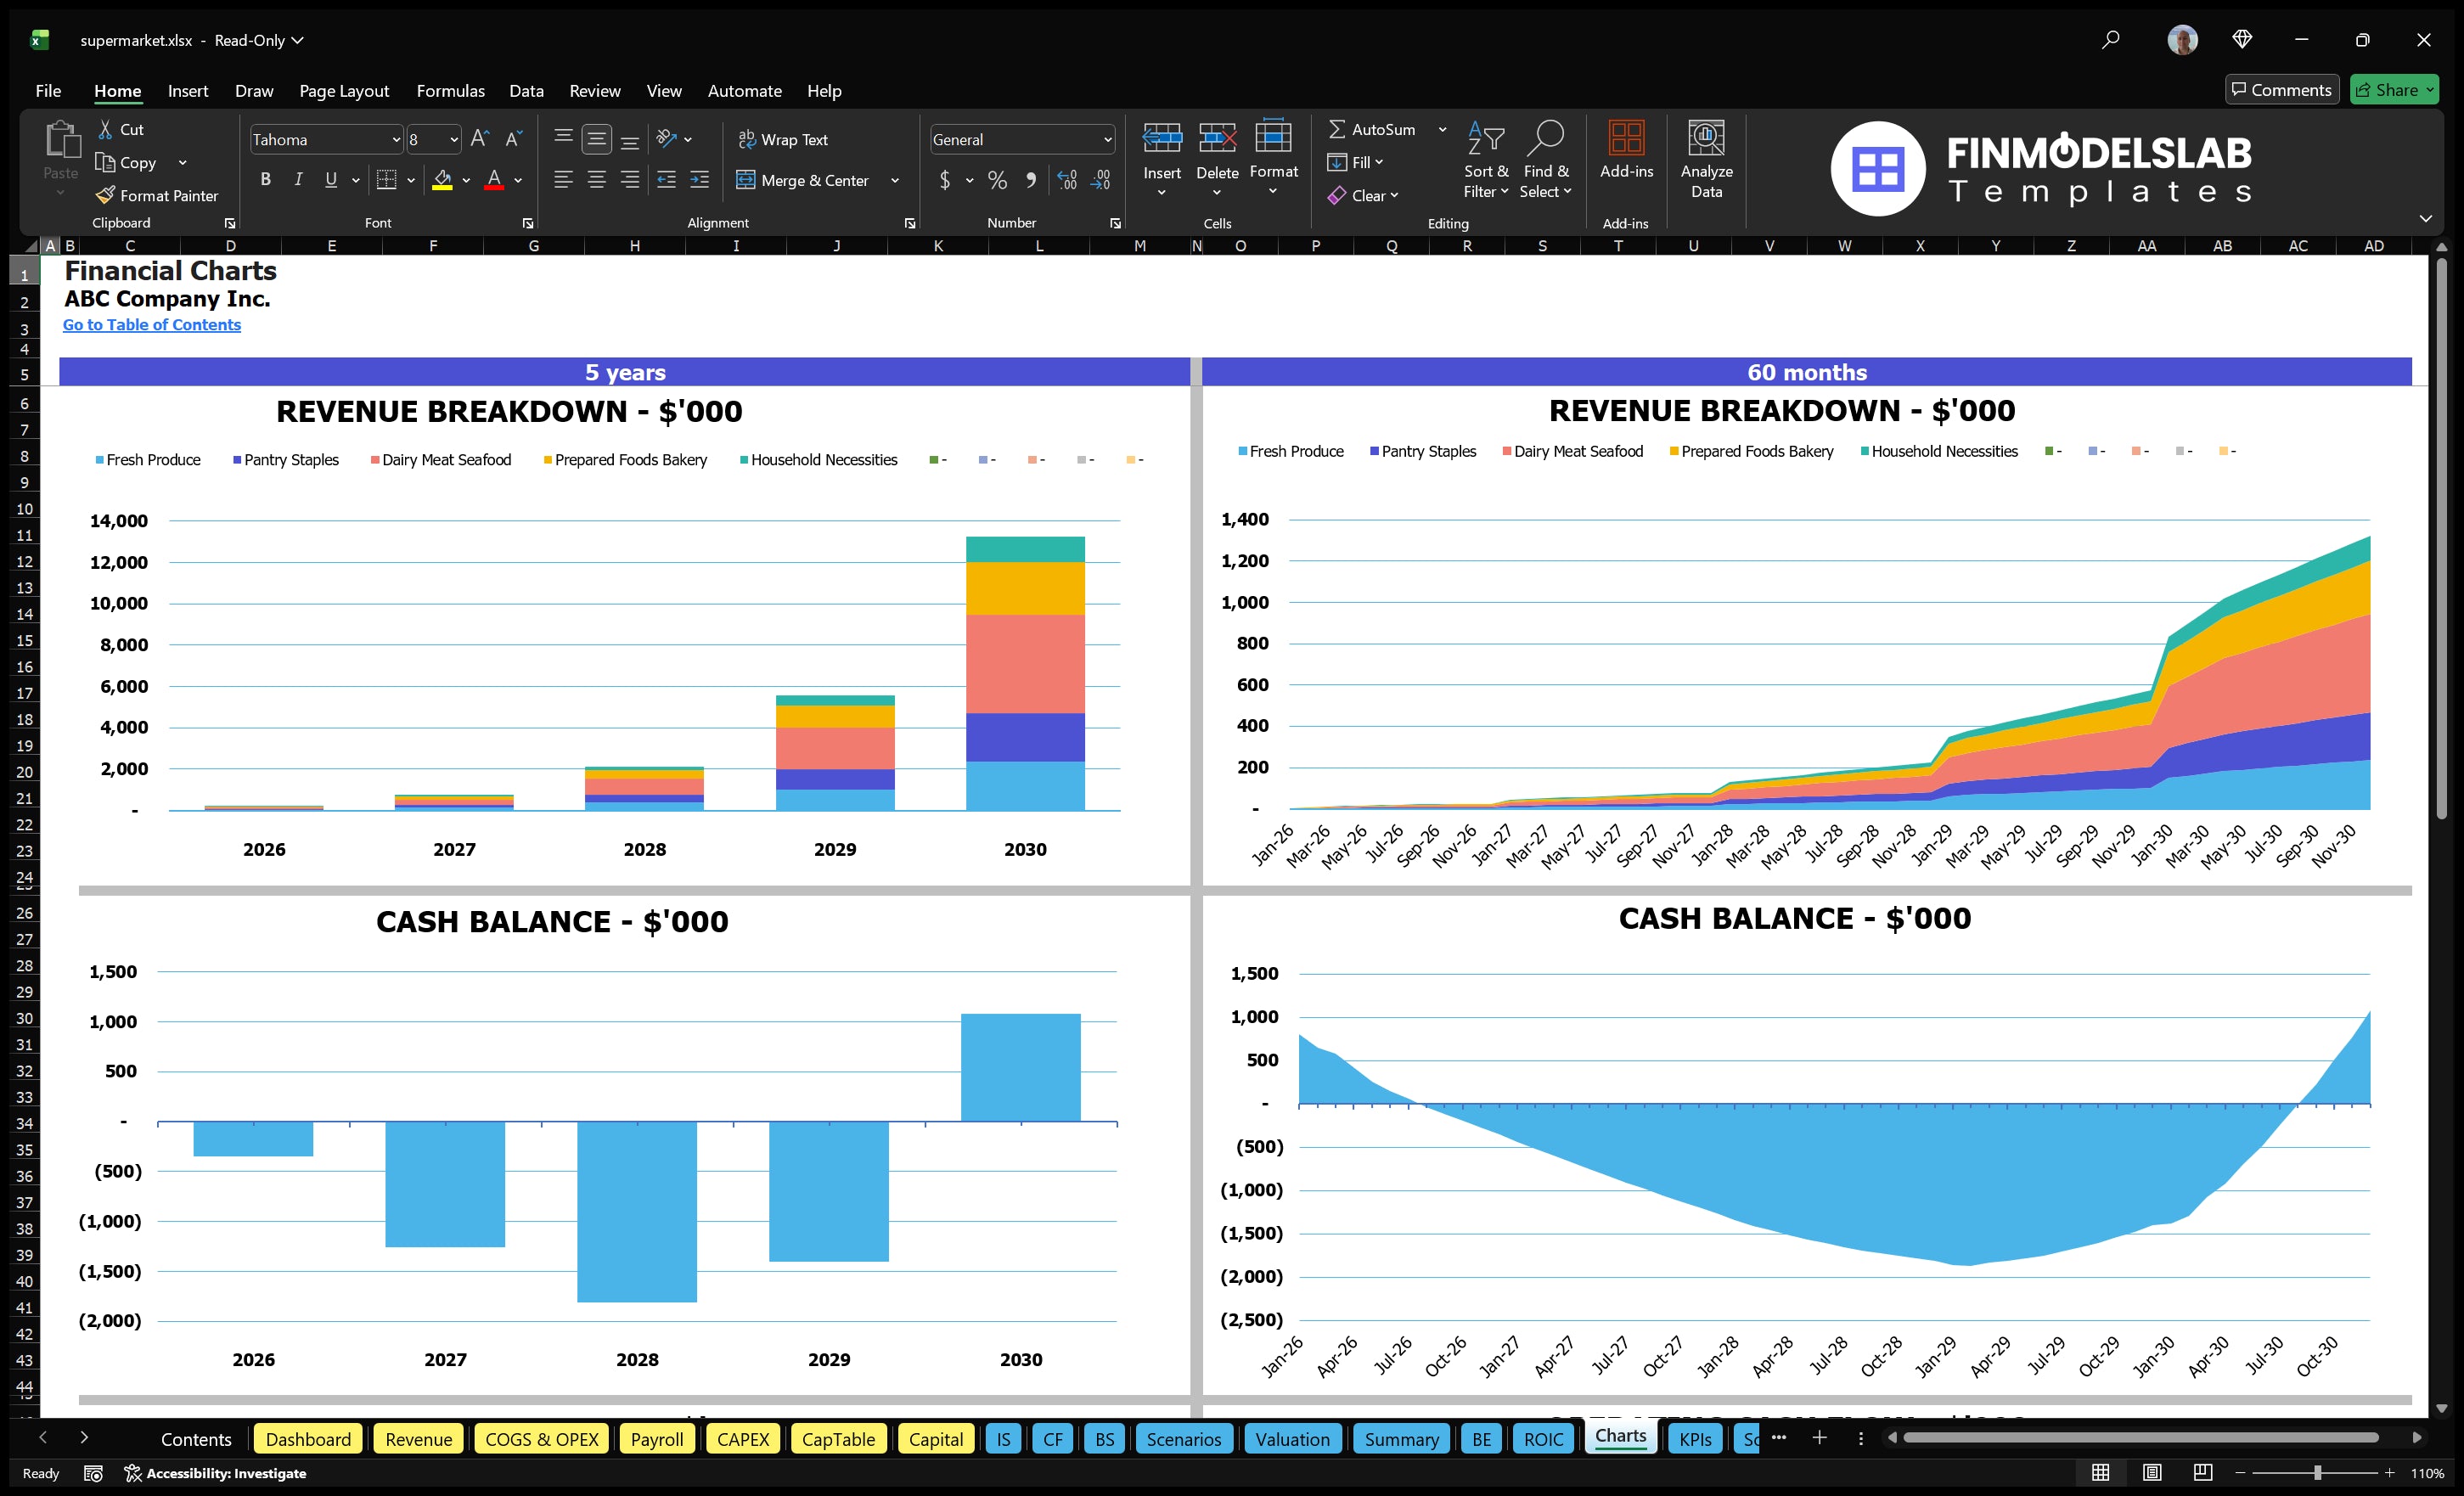2464x1496 pixels.
Task: Select the Valuation sheet tab
Action: click(1292, 1439)
